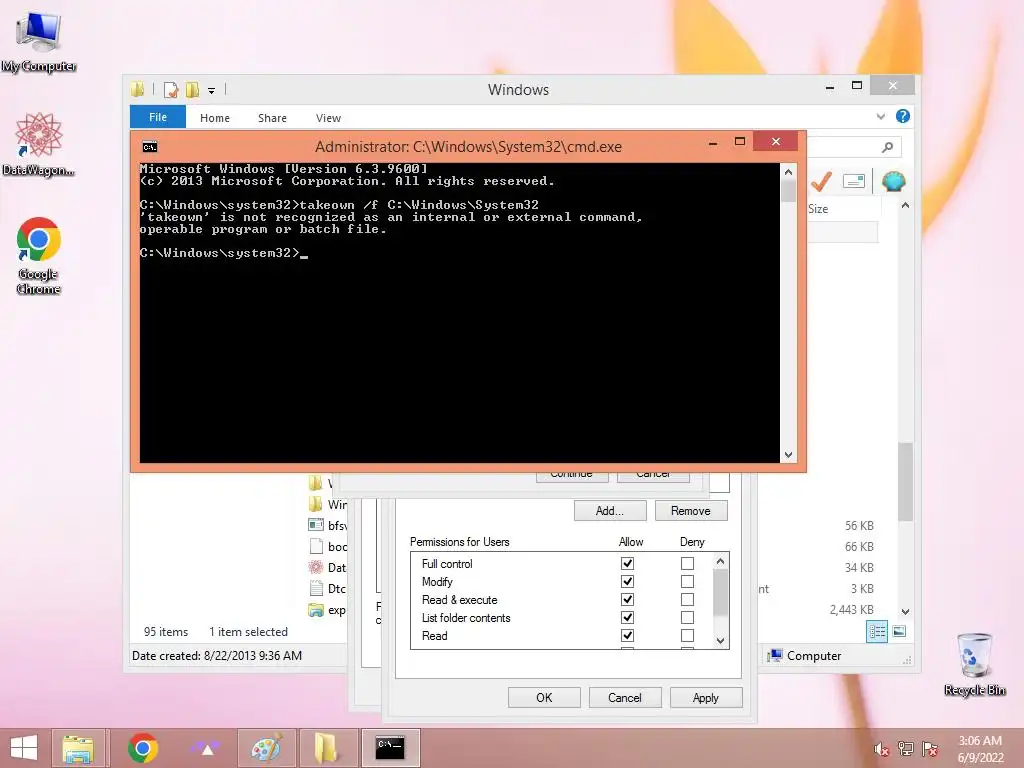Screen dimensions: 1024x768
Task: Launch Google Chrome from desktop shortcut
Action: click(x=39, y=255)
